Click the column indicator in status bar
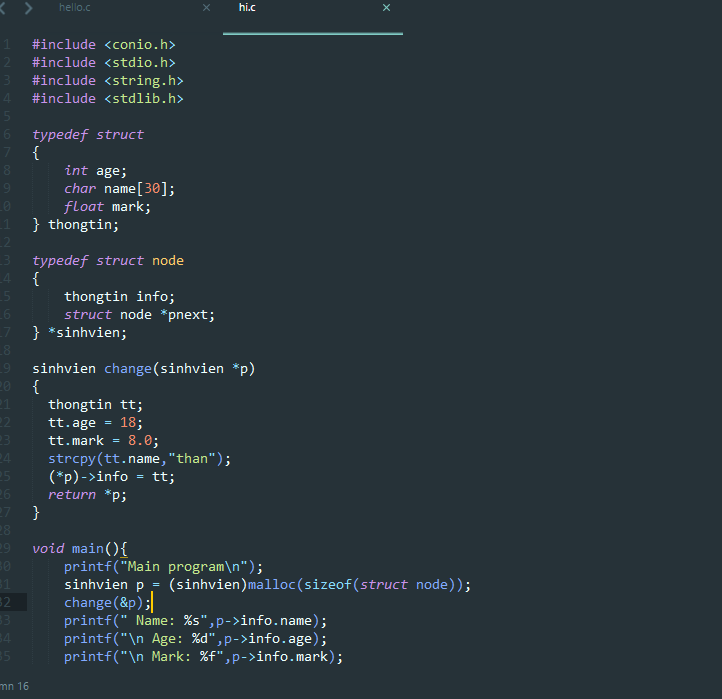Screen dimensions: 722x699 14,686
